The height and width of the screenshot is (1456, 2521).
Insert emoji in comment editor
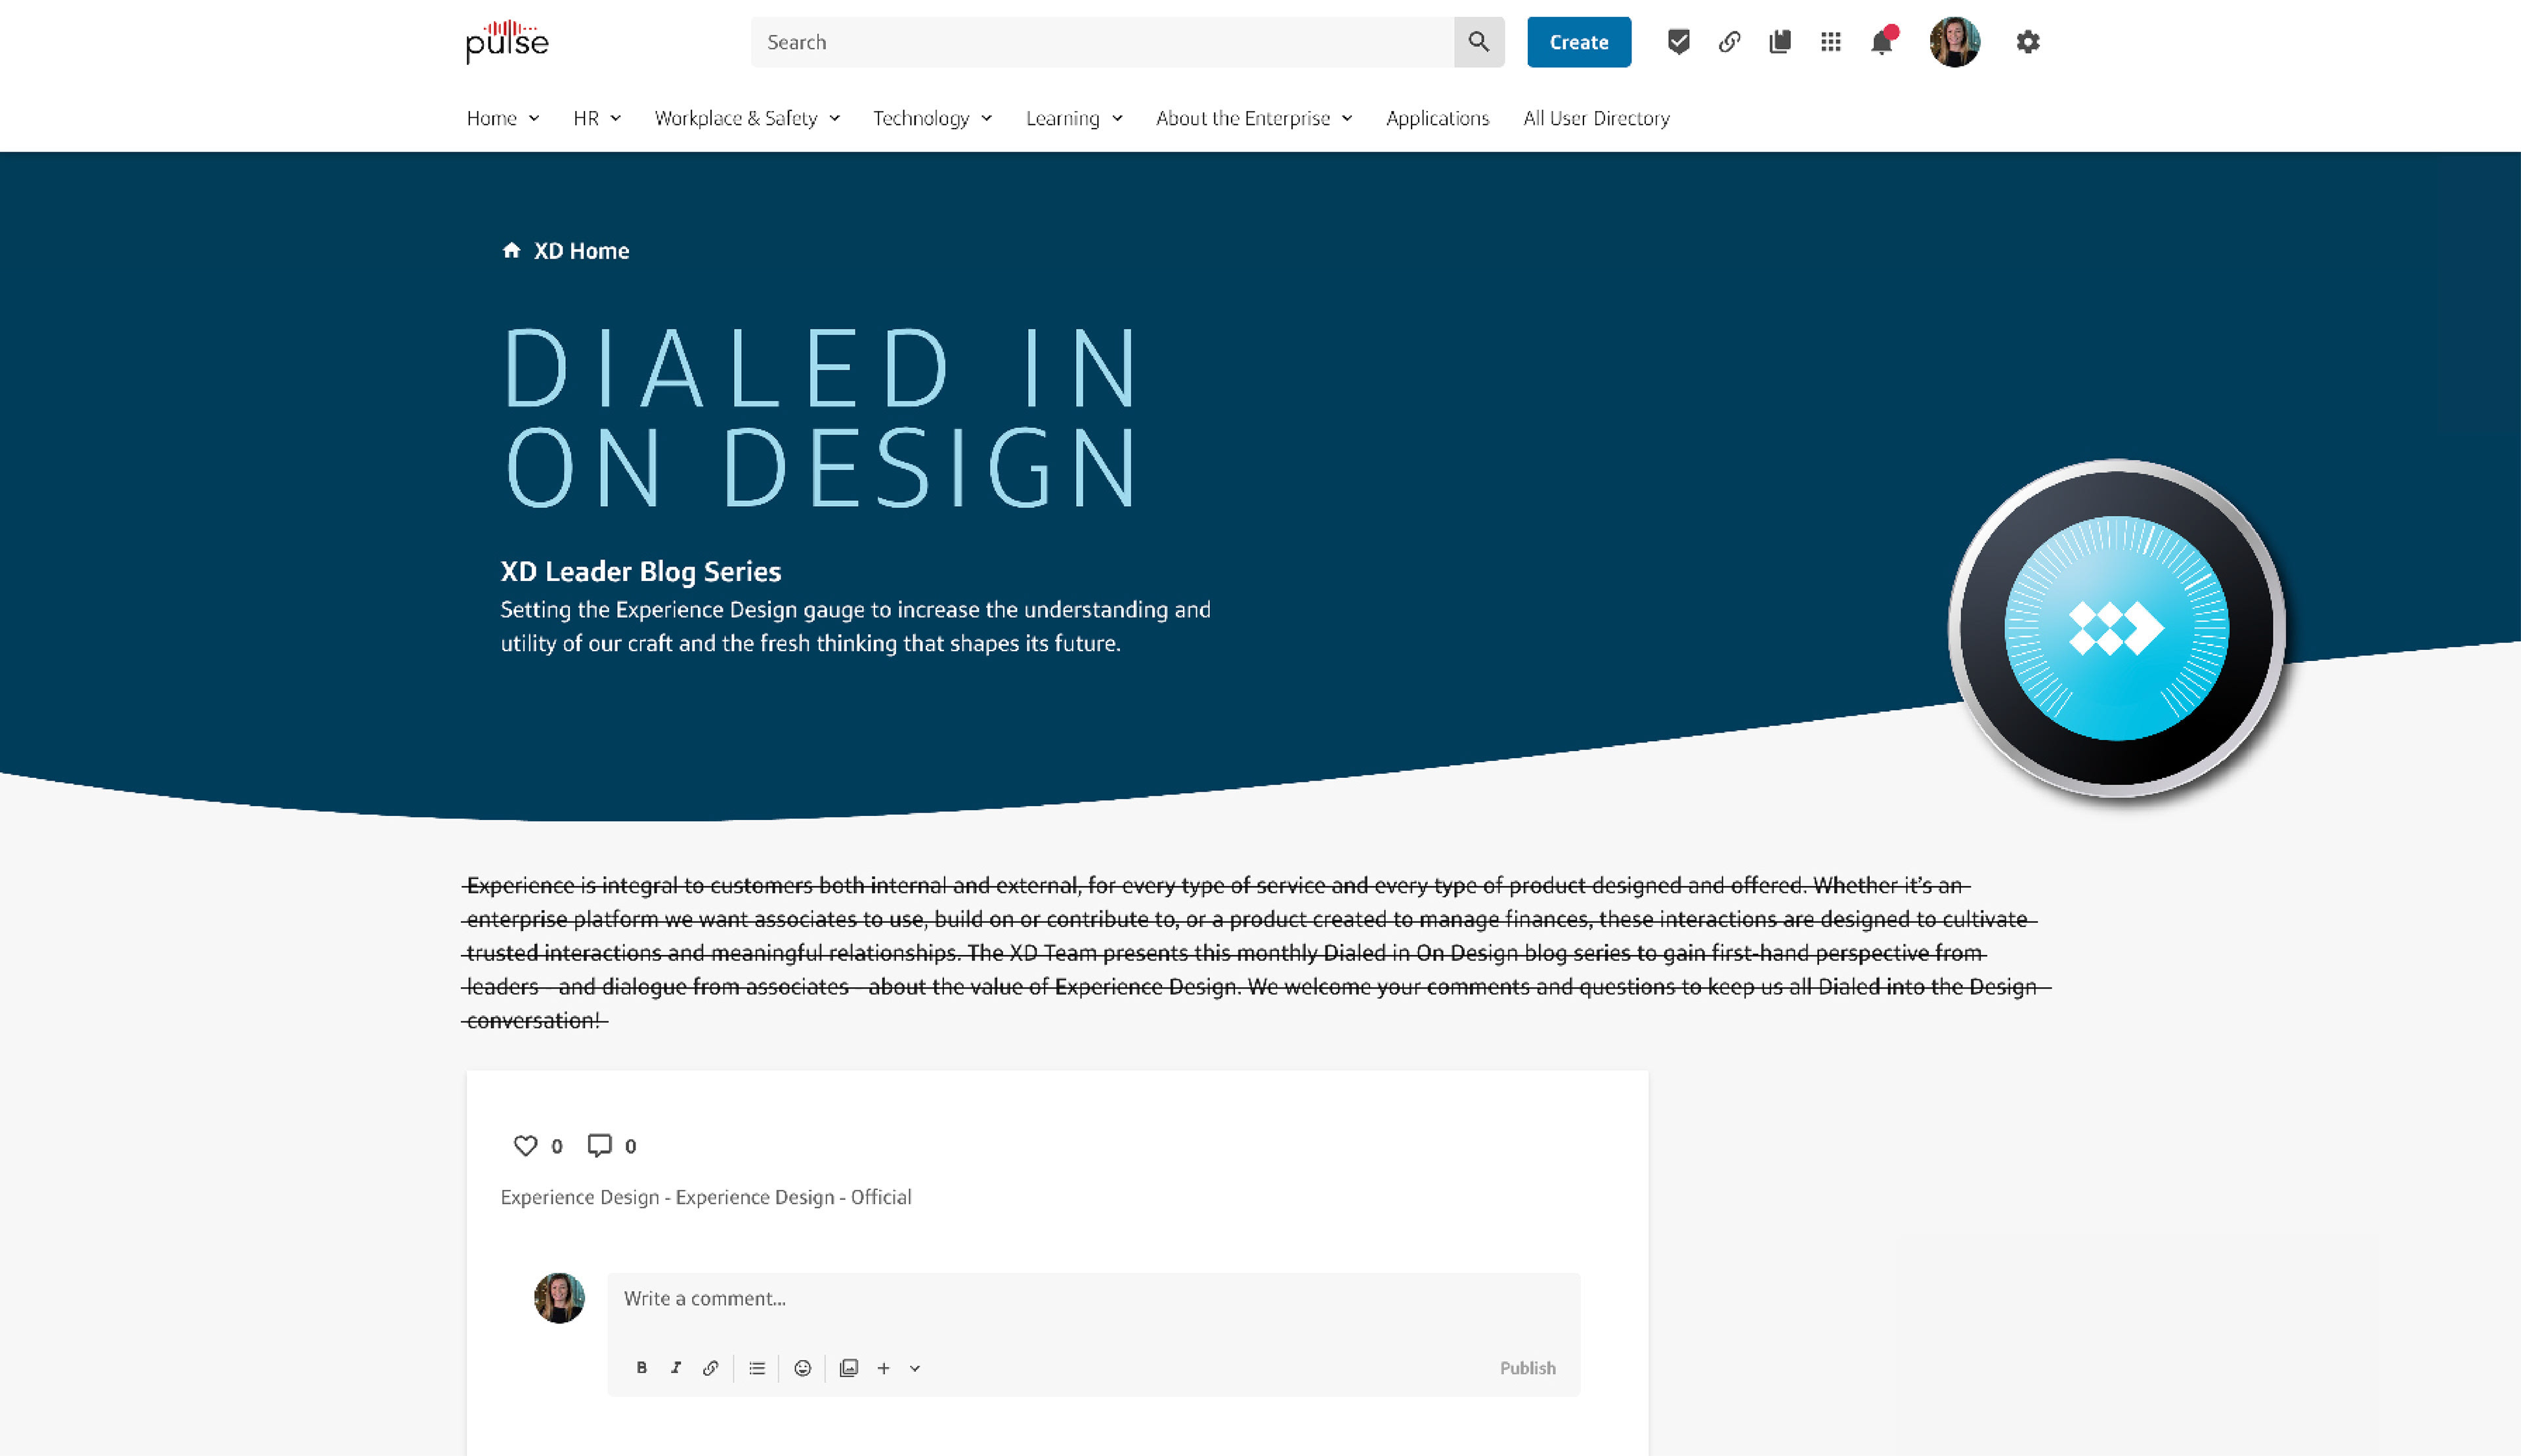point(802,1368)
